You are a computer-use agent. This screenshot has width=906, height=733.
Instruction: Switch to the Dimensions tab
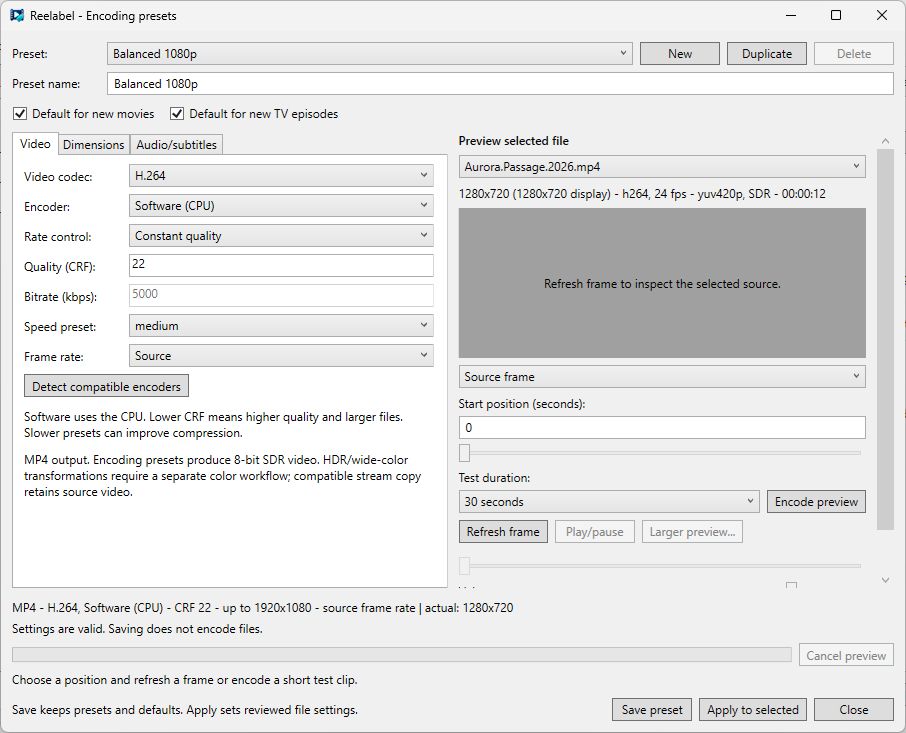tap(94, 144)
